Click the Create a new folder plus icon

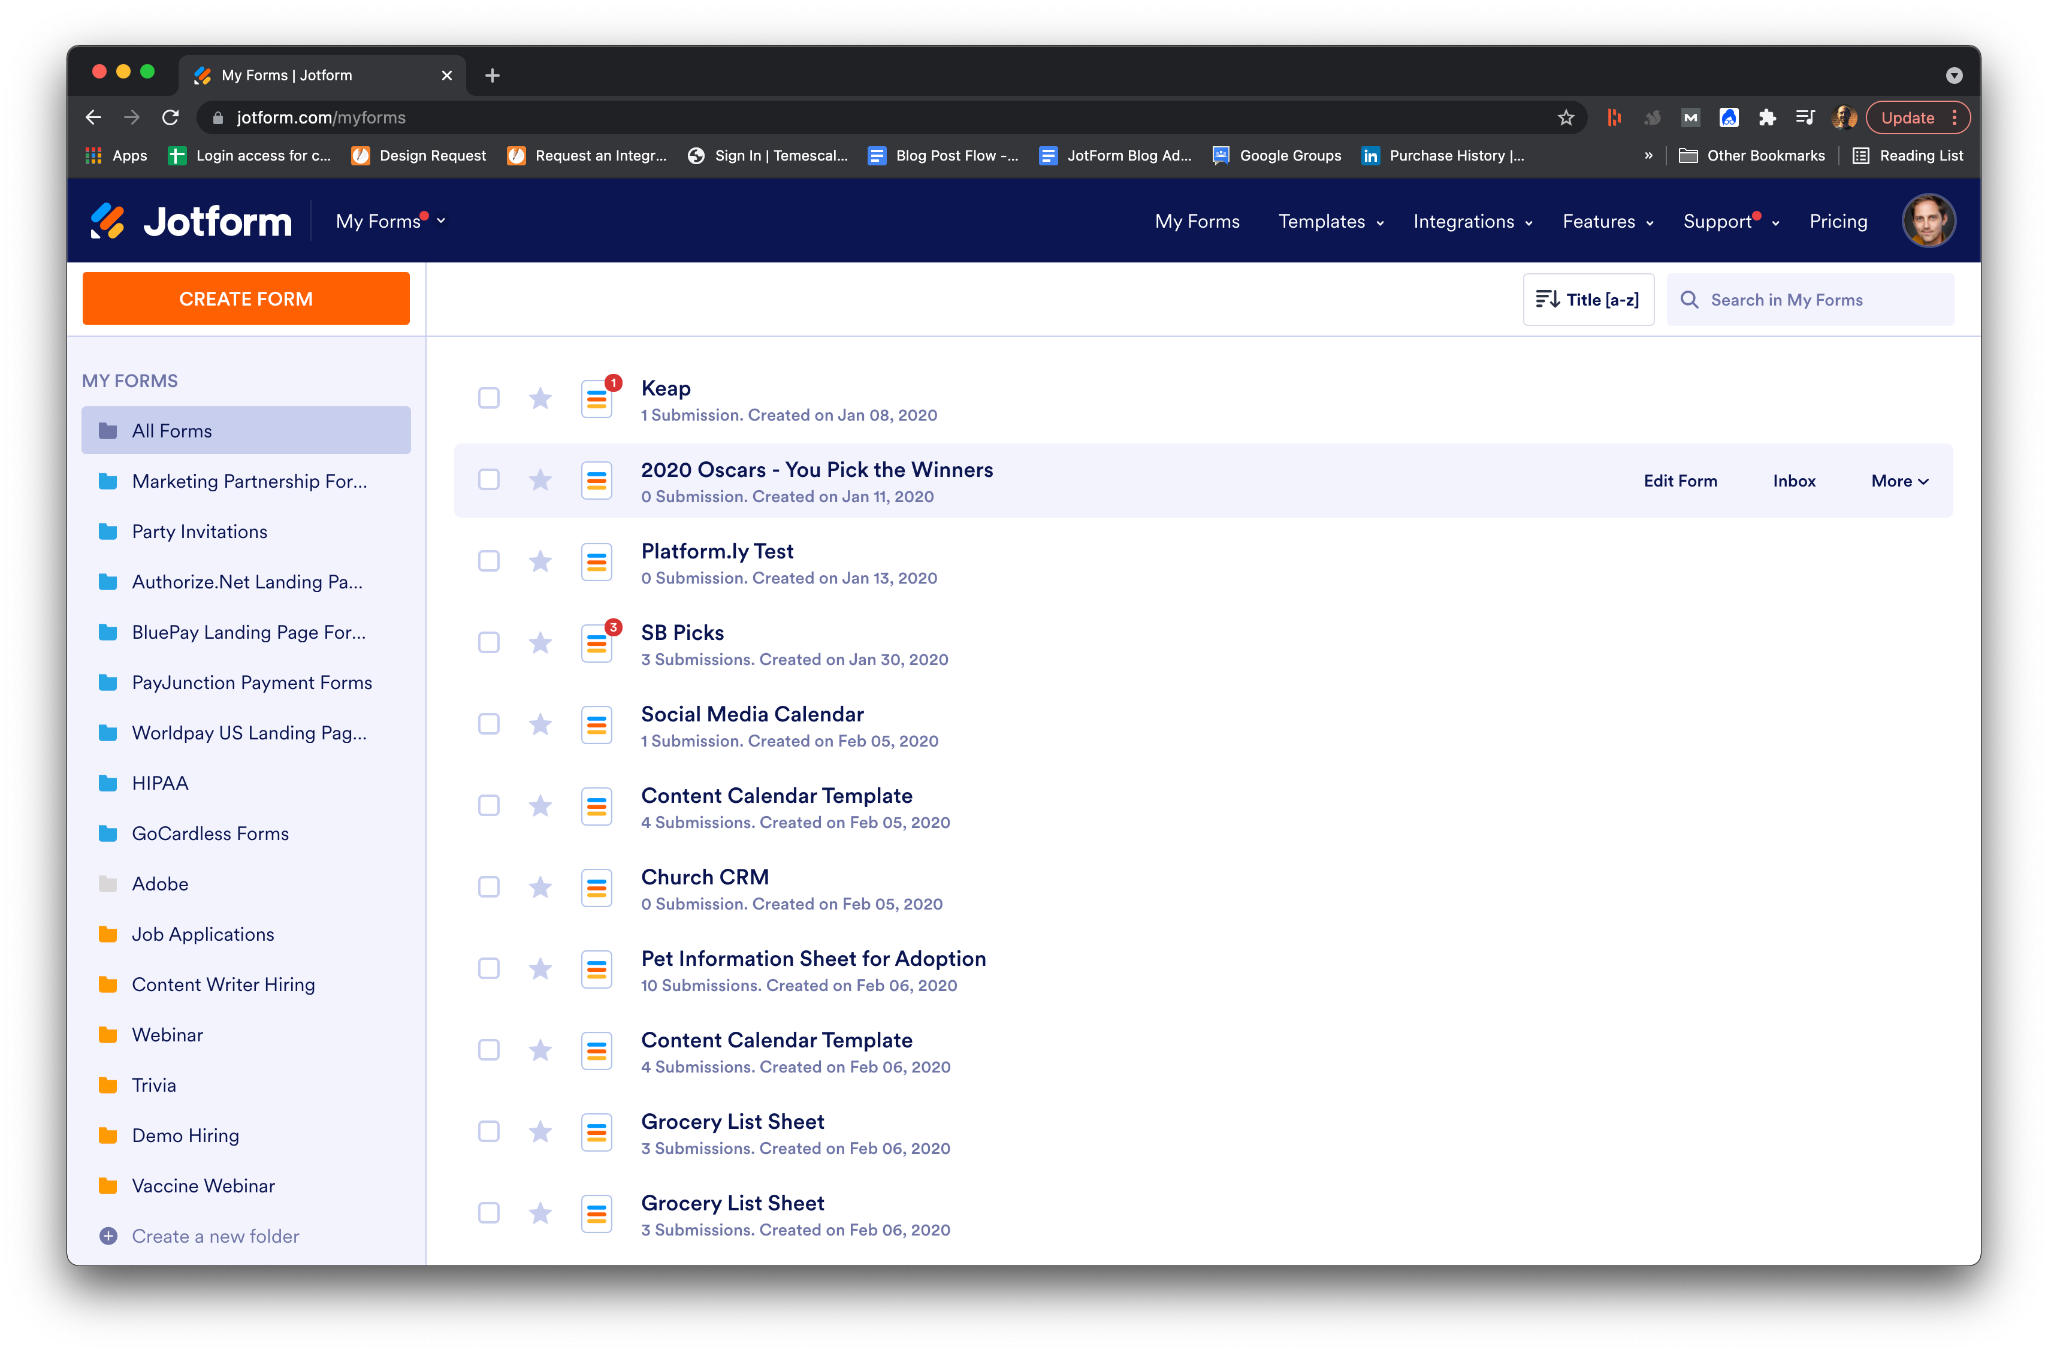(x=109, y=1236)
